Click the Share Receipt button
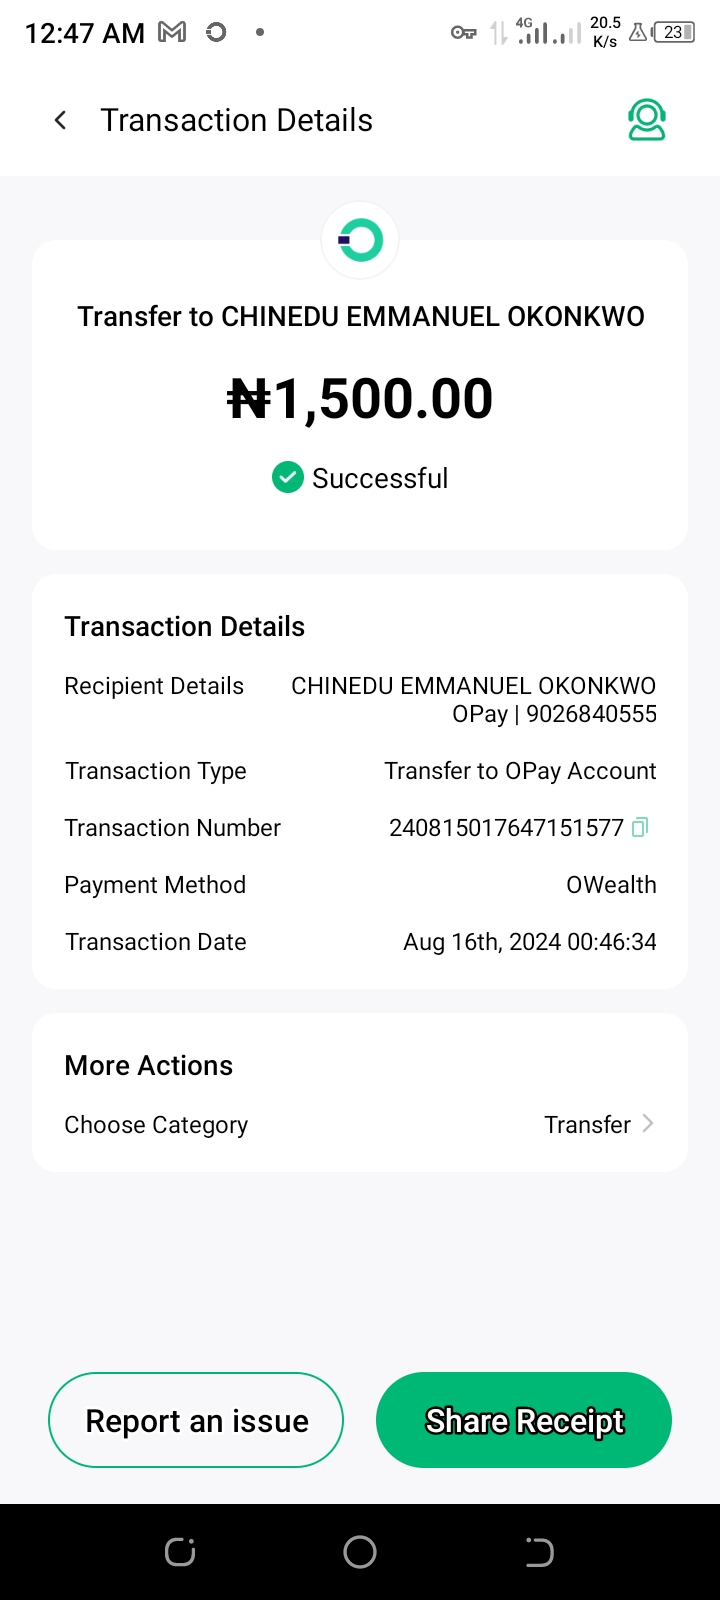 [x=524, y=1420]
